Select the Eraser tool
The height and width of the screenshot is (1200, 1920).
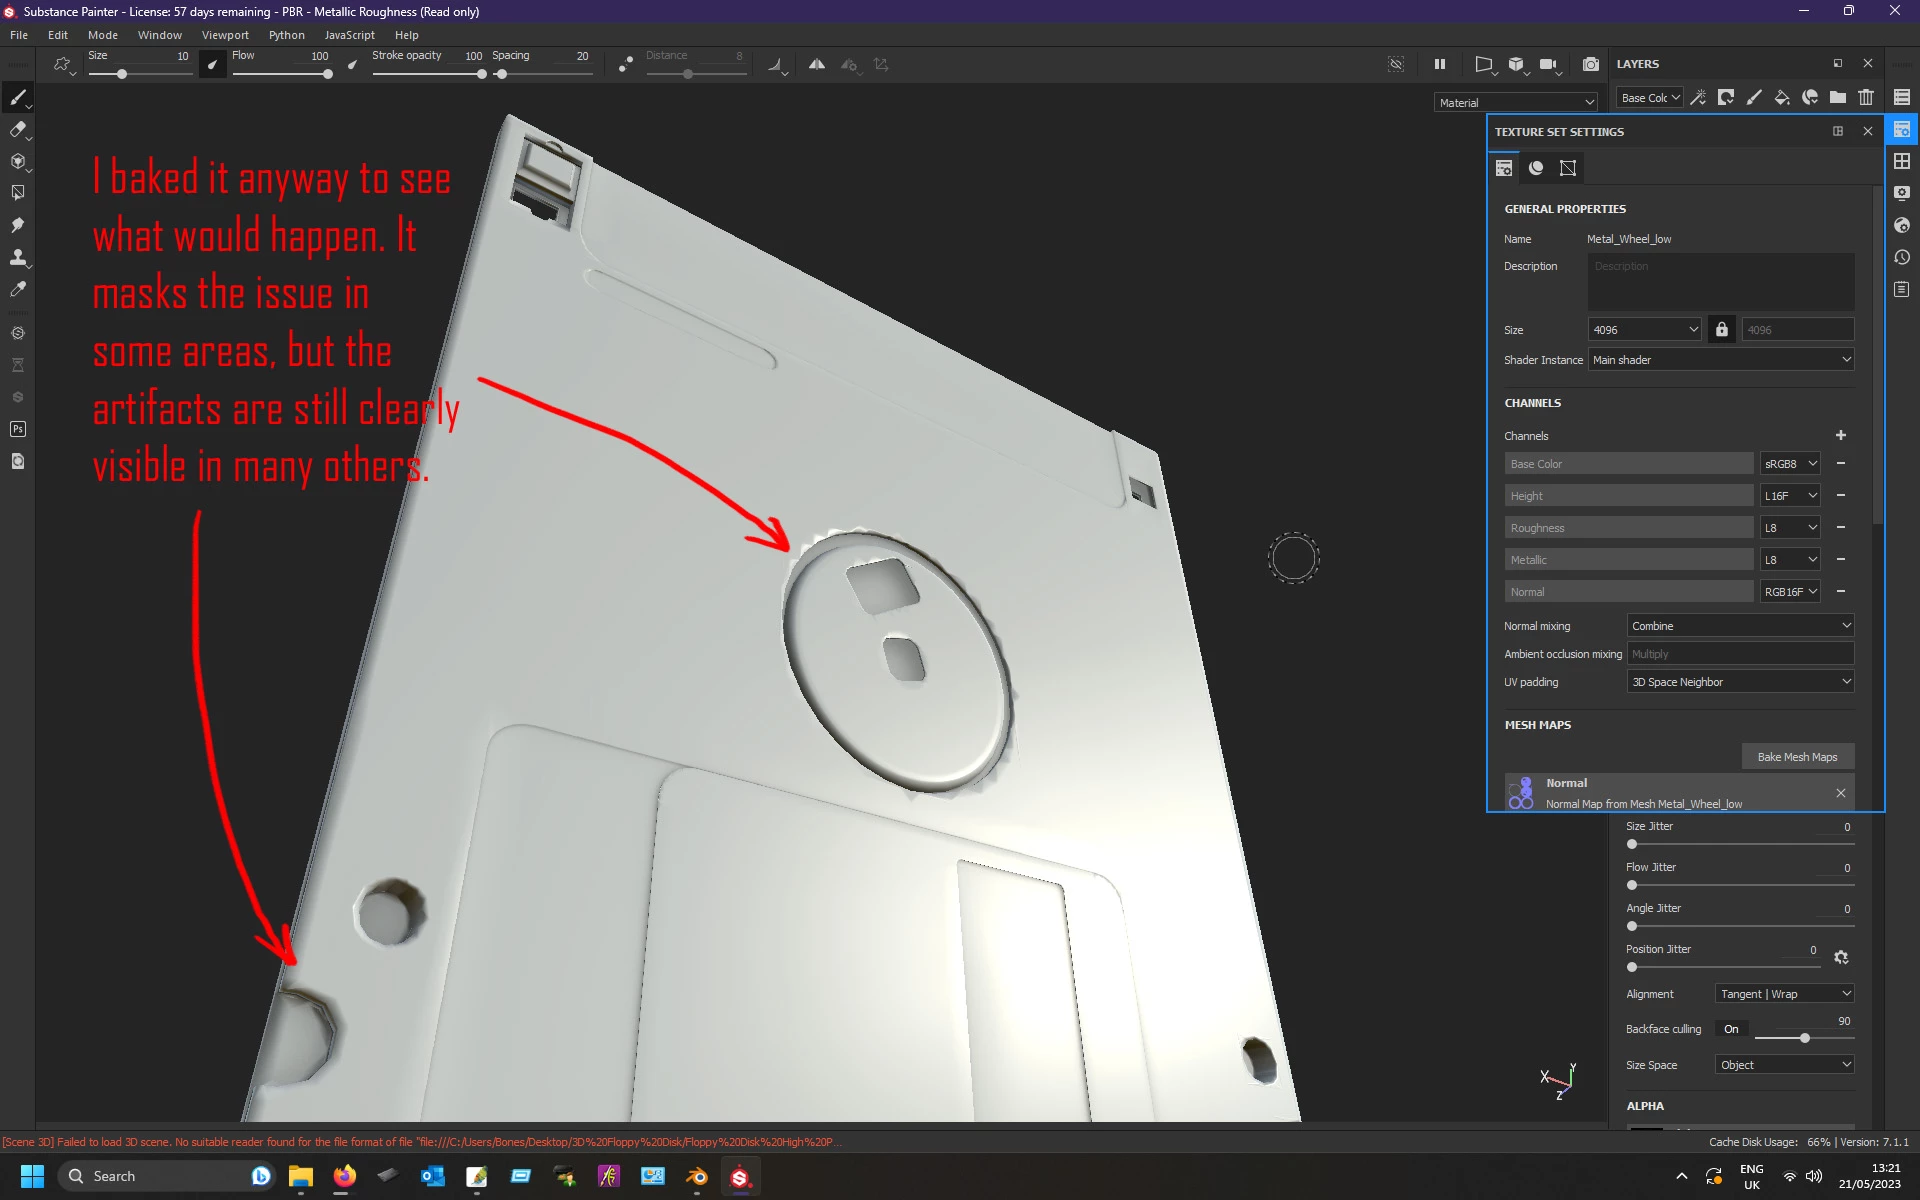[17, 129]
